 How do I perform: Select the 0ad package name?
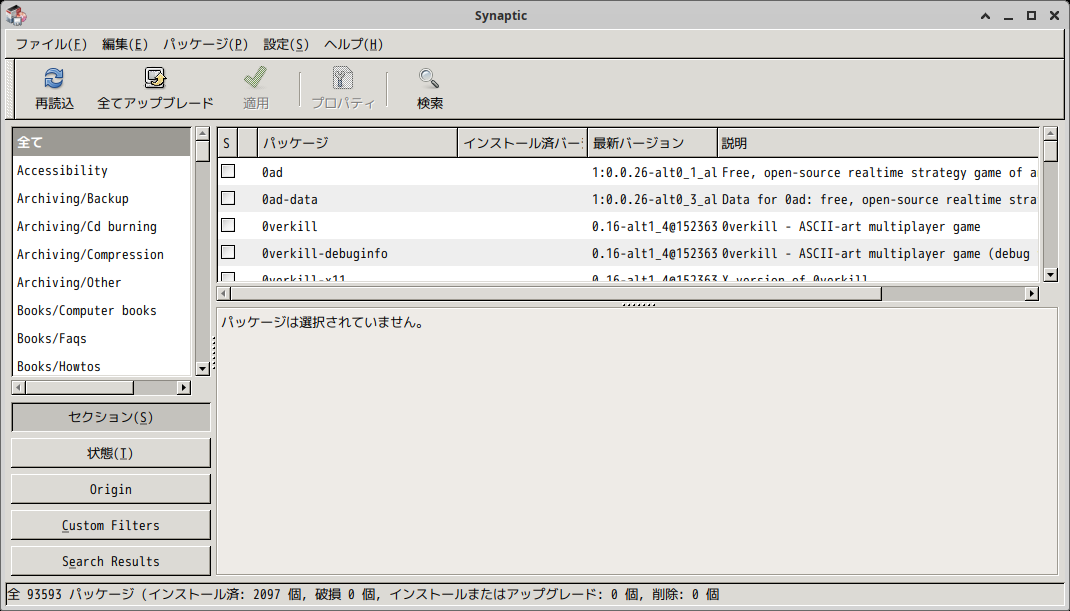[x=272, y=173]
